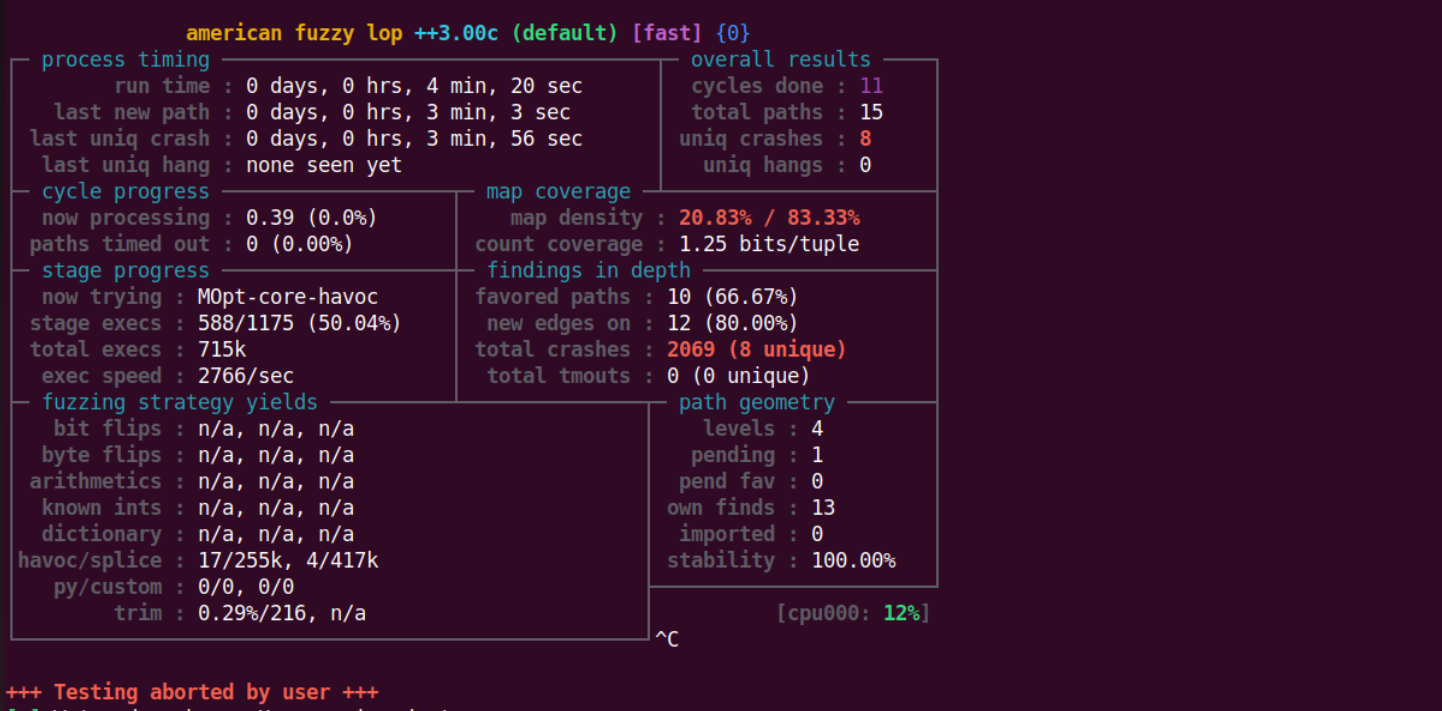Expand the stage progress section

125,270
